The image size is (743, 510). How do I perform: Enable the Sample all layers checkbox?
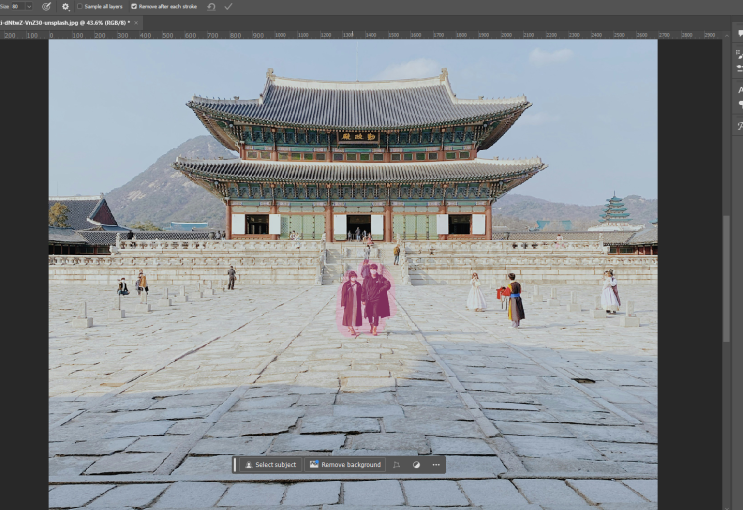click(80, 6)
